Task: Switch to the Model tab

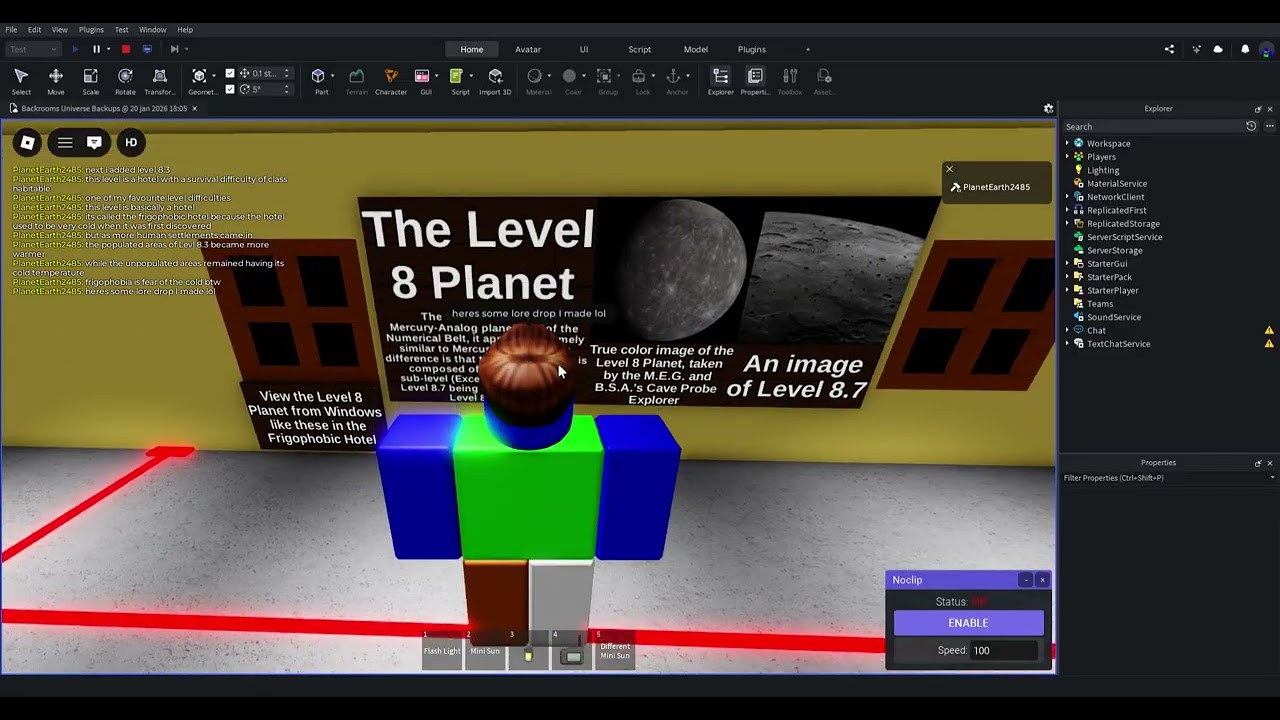Action: click(696, 49)
